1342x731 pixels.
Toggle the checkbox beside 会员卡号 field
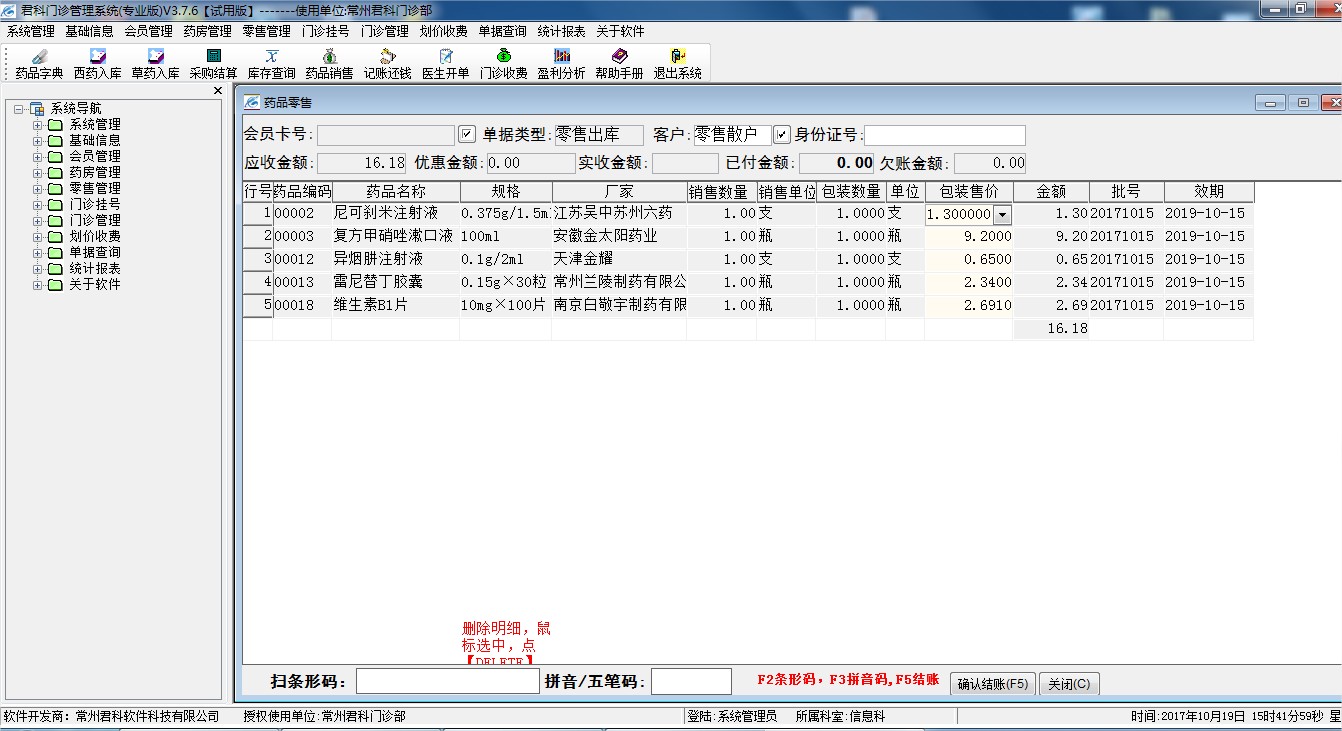(466, 134)
